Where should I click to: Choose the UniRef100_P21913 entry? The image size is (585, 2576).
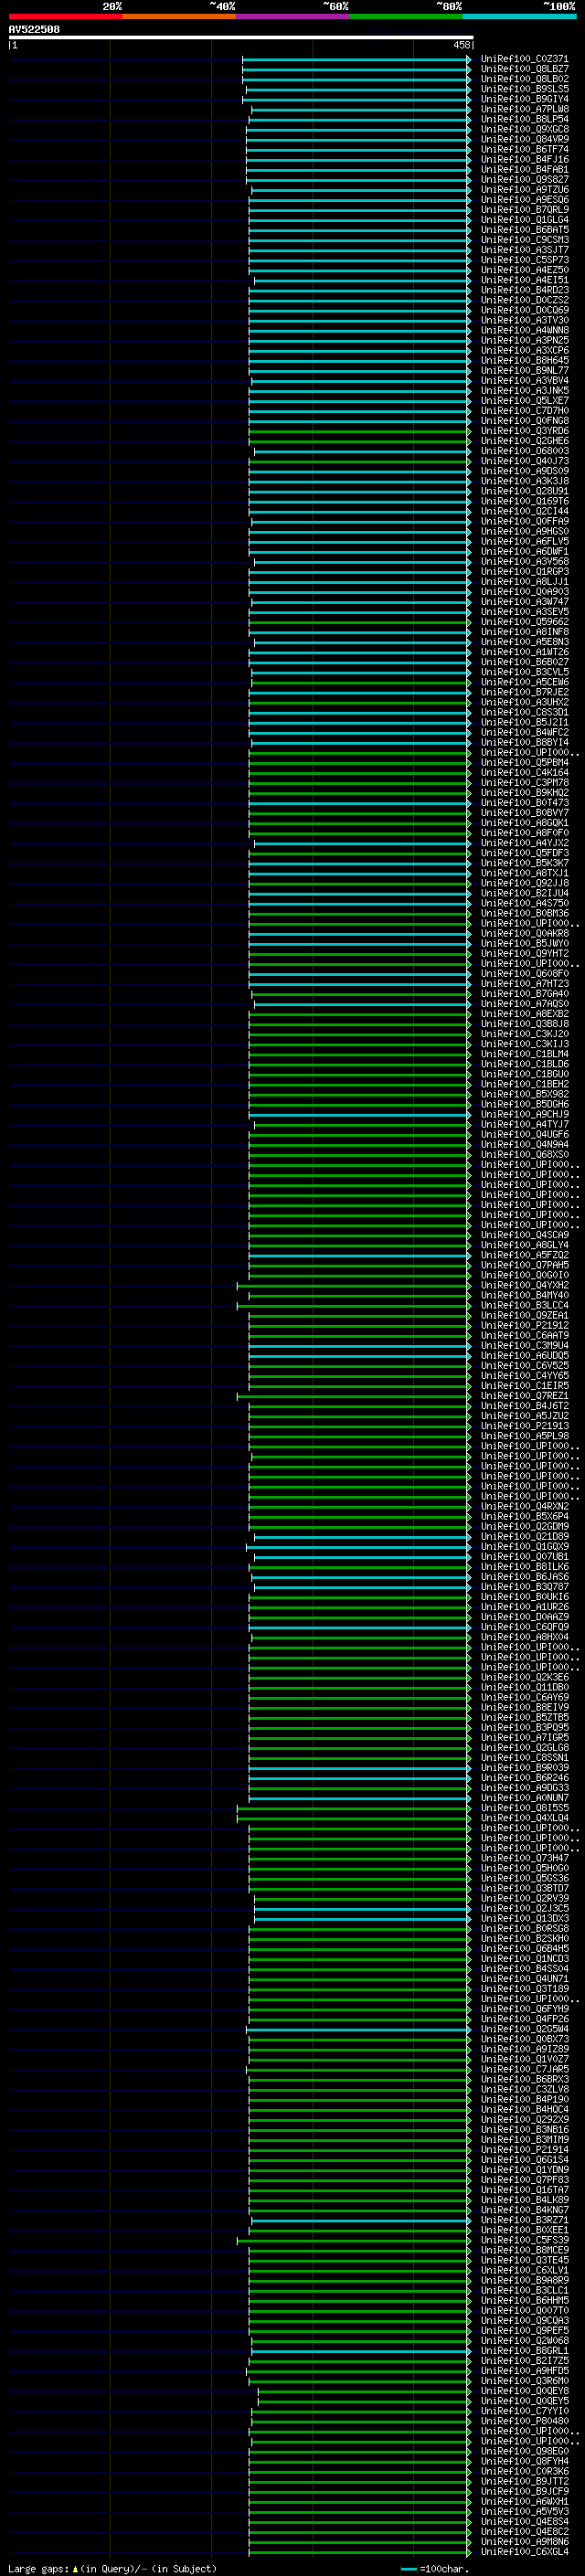point(524,1426)
